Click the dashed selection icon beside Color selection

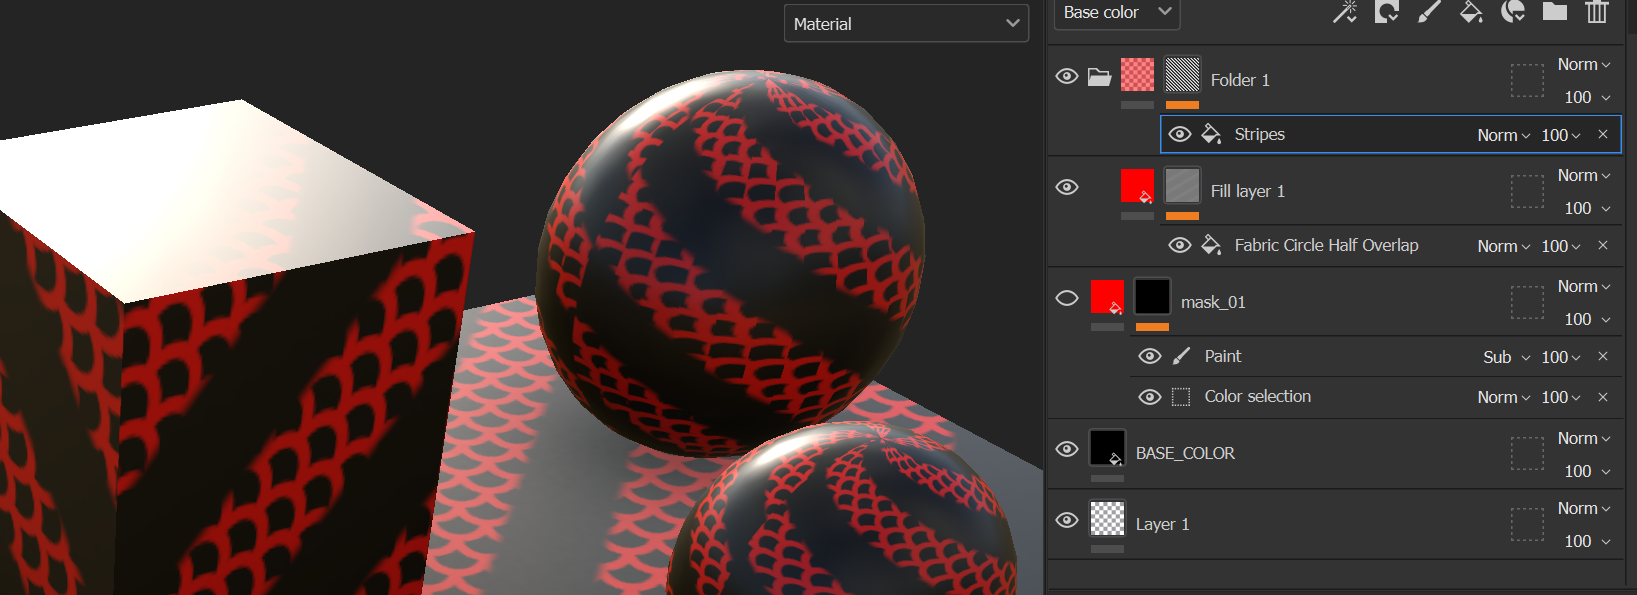click(x=1181, y=397)
